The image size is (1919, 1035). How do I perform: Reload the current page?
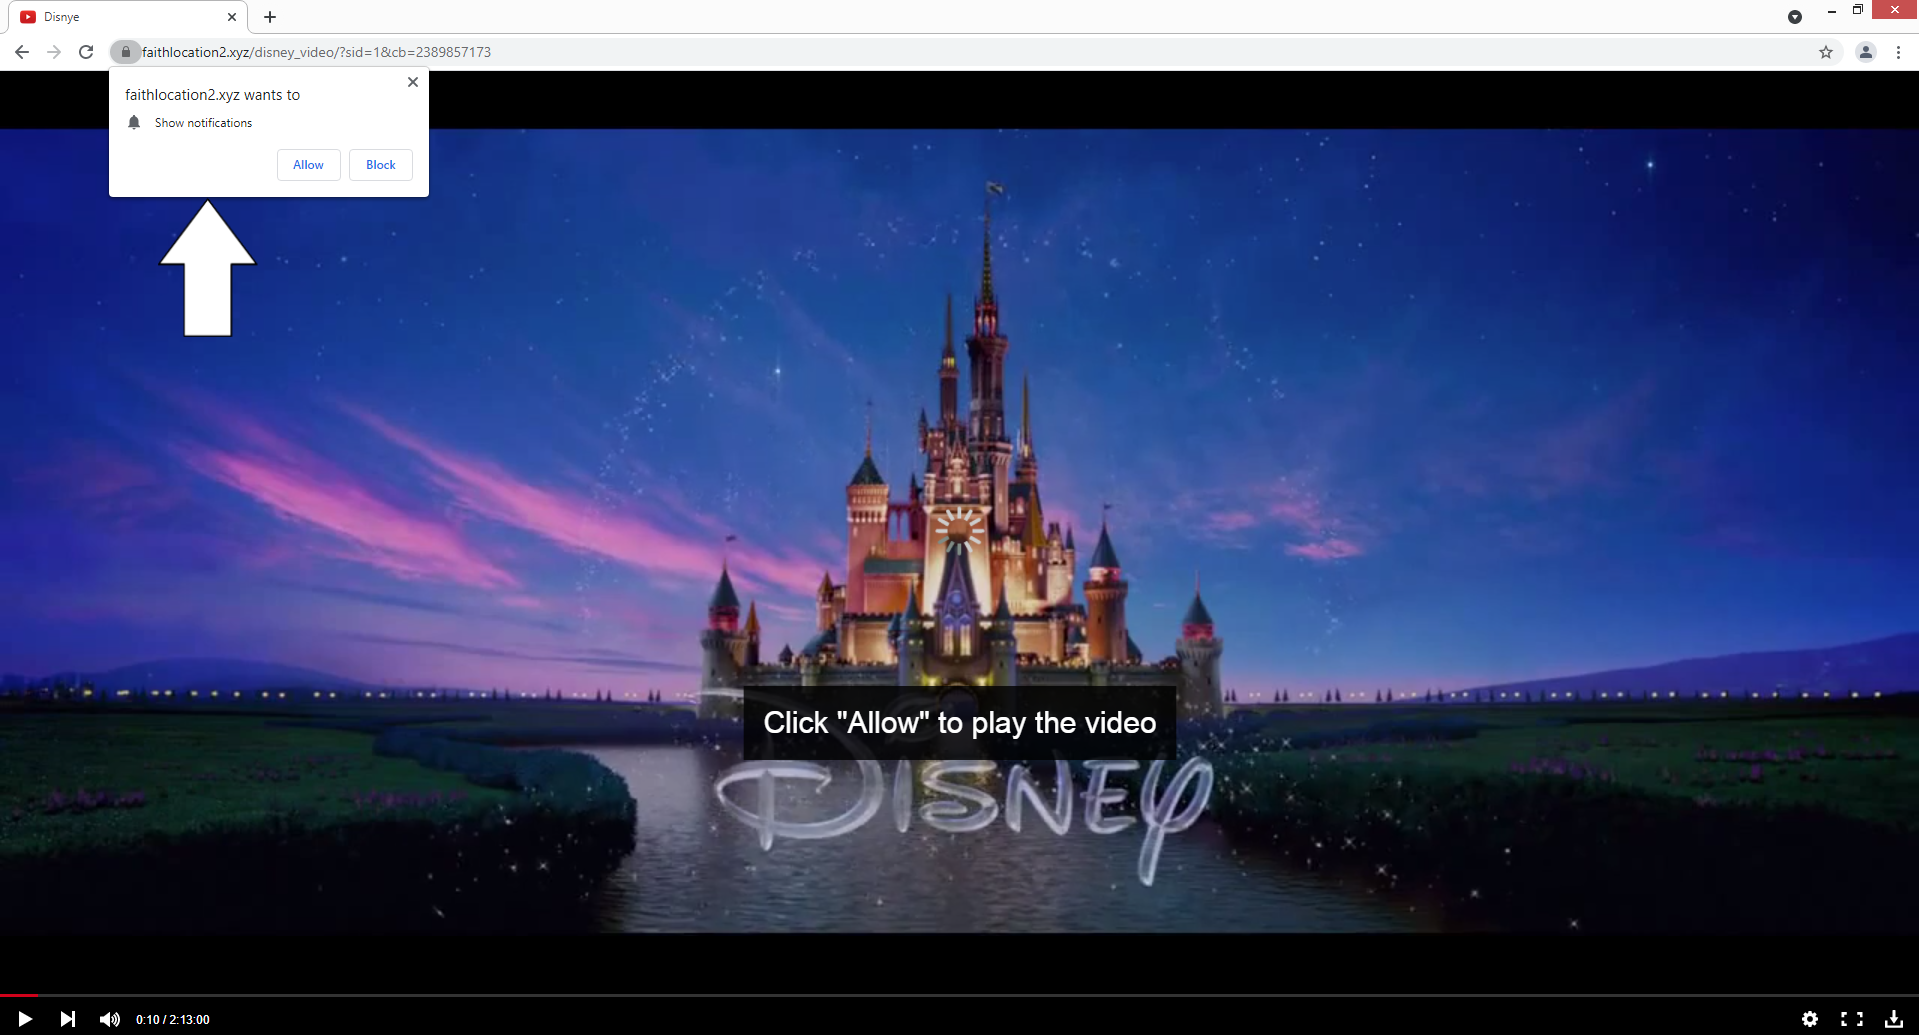click(x=86, y=52)
